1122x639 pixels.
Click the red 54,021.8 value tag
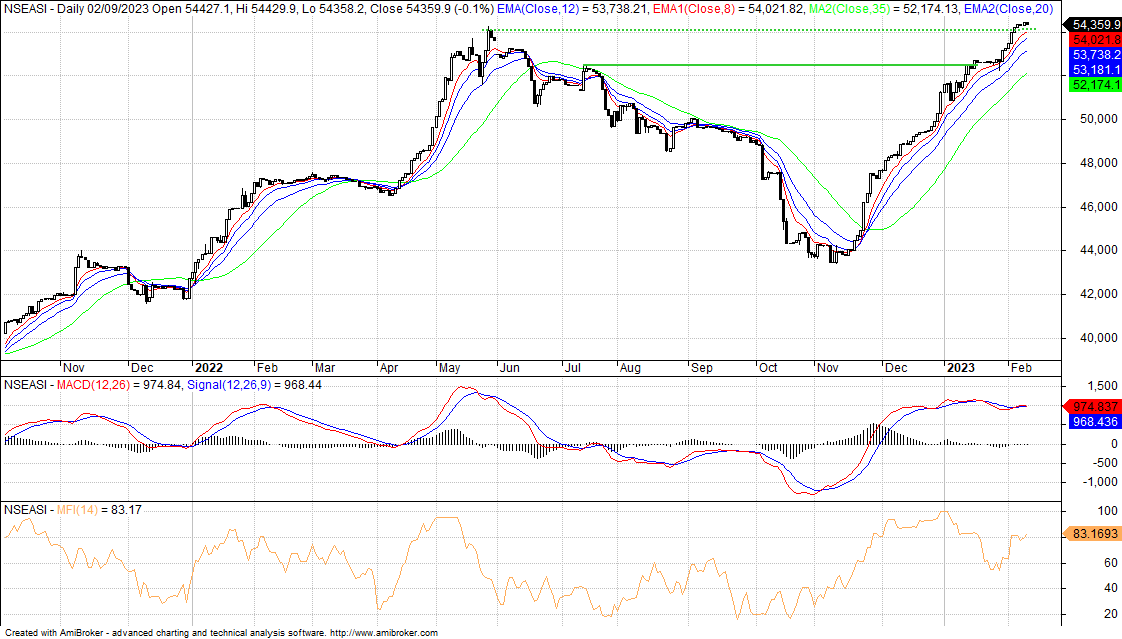point(1095,40)
